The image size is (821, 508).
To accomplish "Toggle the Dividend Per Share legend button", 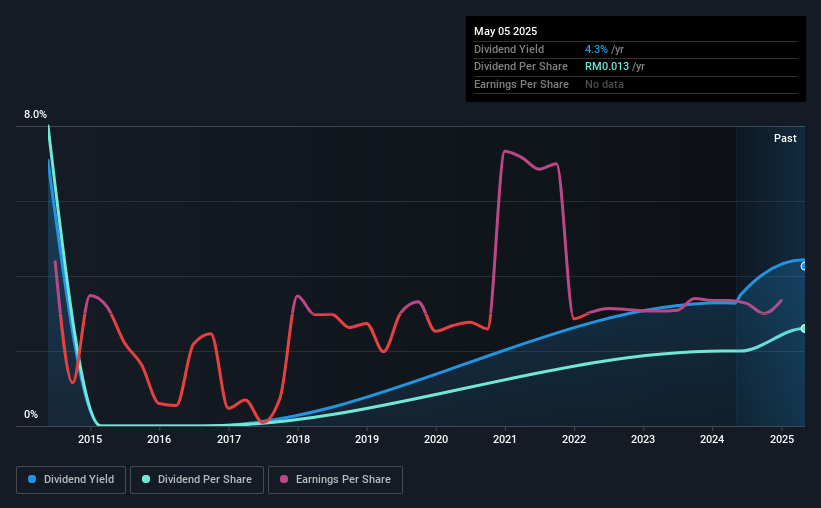I will (x=197, y=480).
